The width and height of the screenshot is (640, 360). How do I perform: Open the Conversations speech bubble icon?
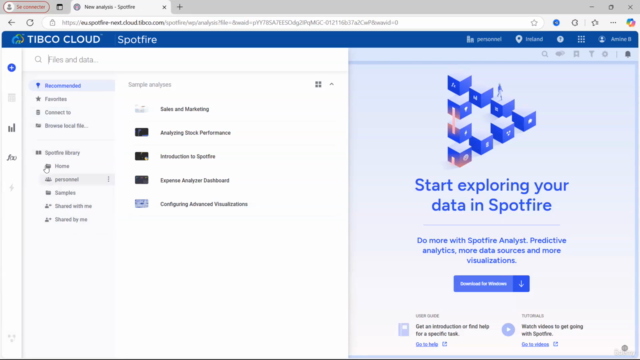[560, 54]
